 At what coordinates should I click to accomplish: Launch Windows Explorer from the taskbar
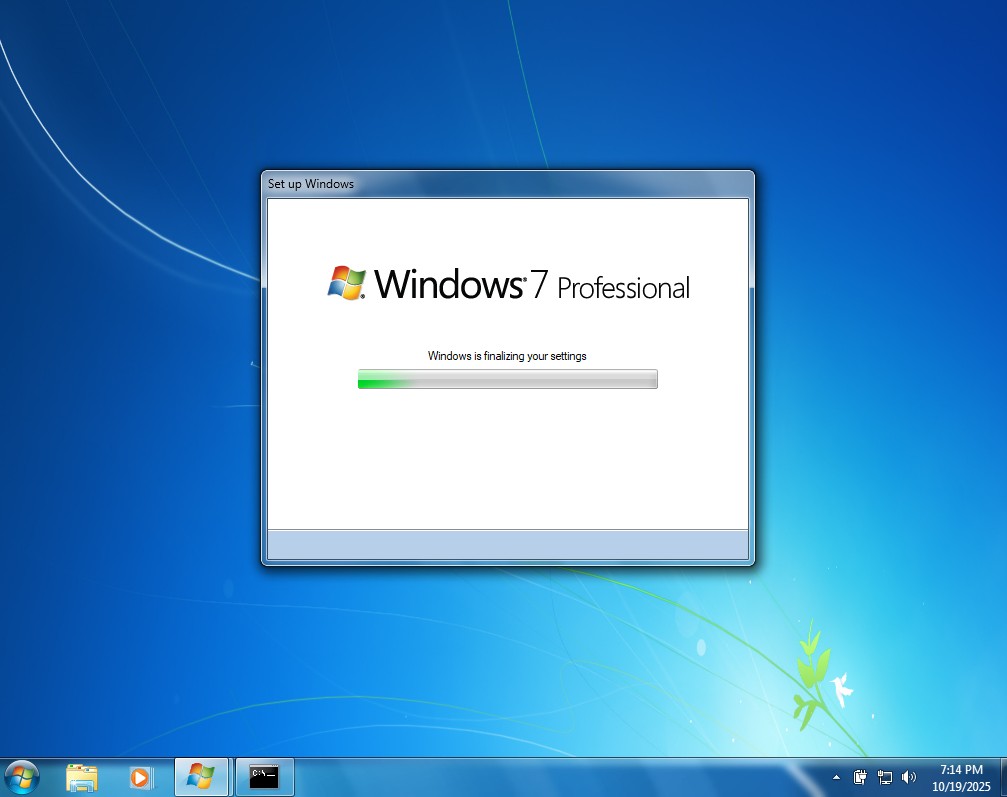(82, 776)
